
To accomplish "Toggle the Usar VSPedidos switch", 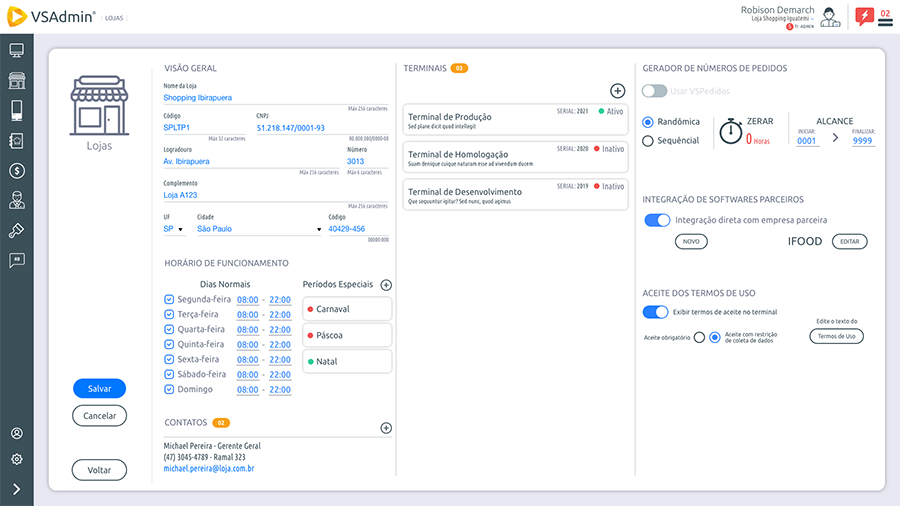I will [655, 91].
